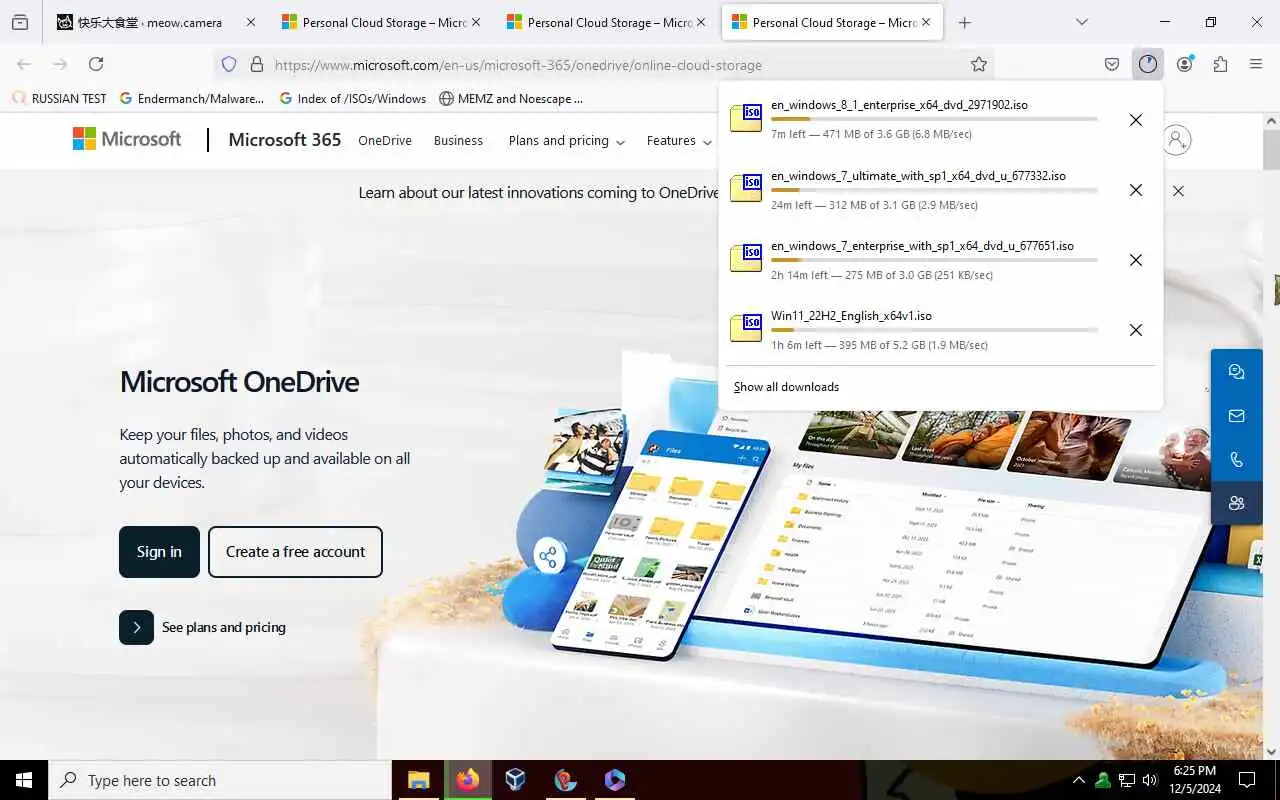Open Index of /ISOs/Windows bookmark
Viewport: 1280px width, 800px height.
pyautogui.click(x=353, y=99)
